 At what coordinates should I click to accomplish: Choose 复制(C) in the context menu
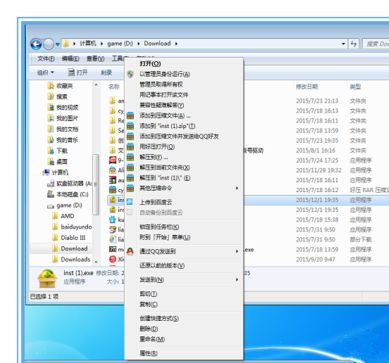coord(184,304)
